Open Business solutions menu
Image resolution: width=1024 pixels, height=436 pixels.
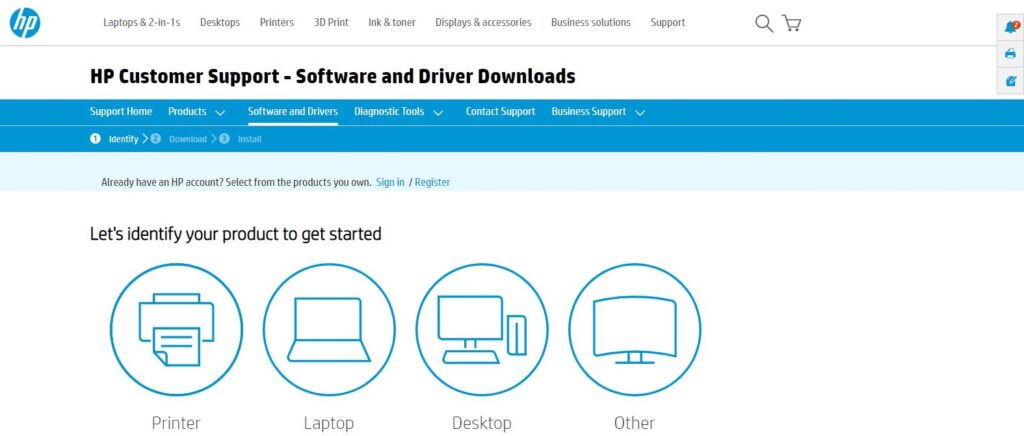click(x=591, y=22)
